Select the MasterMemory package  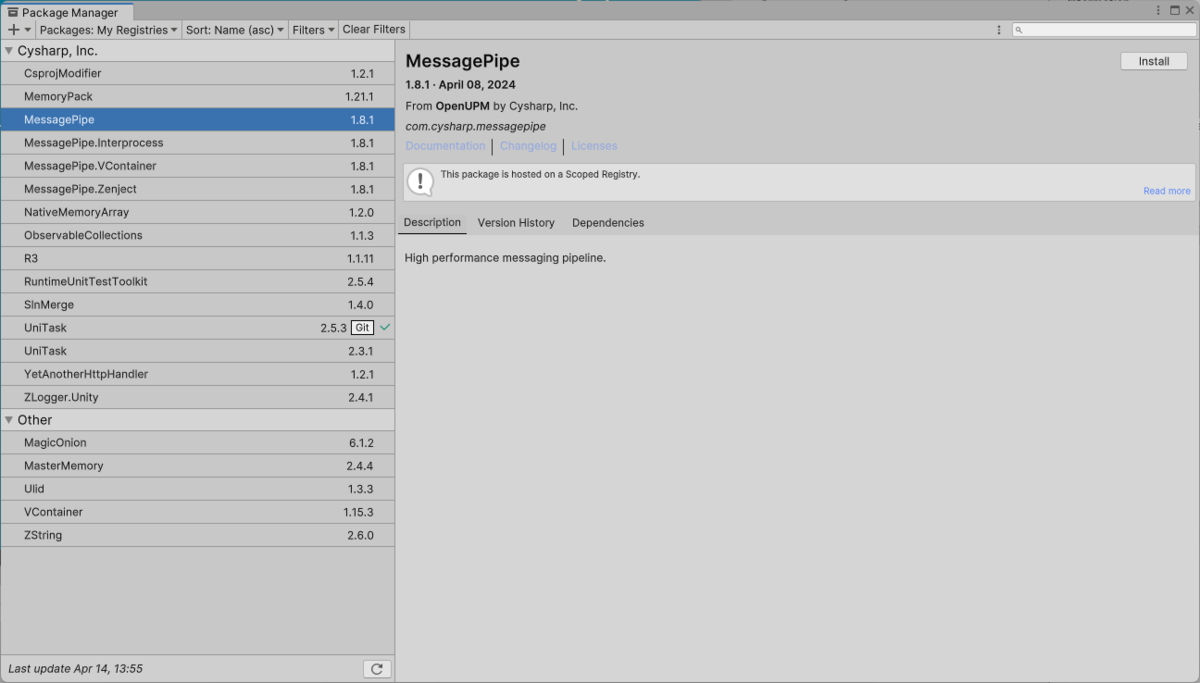coord(197,466)
